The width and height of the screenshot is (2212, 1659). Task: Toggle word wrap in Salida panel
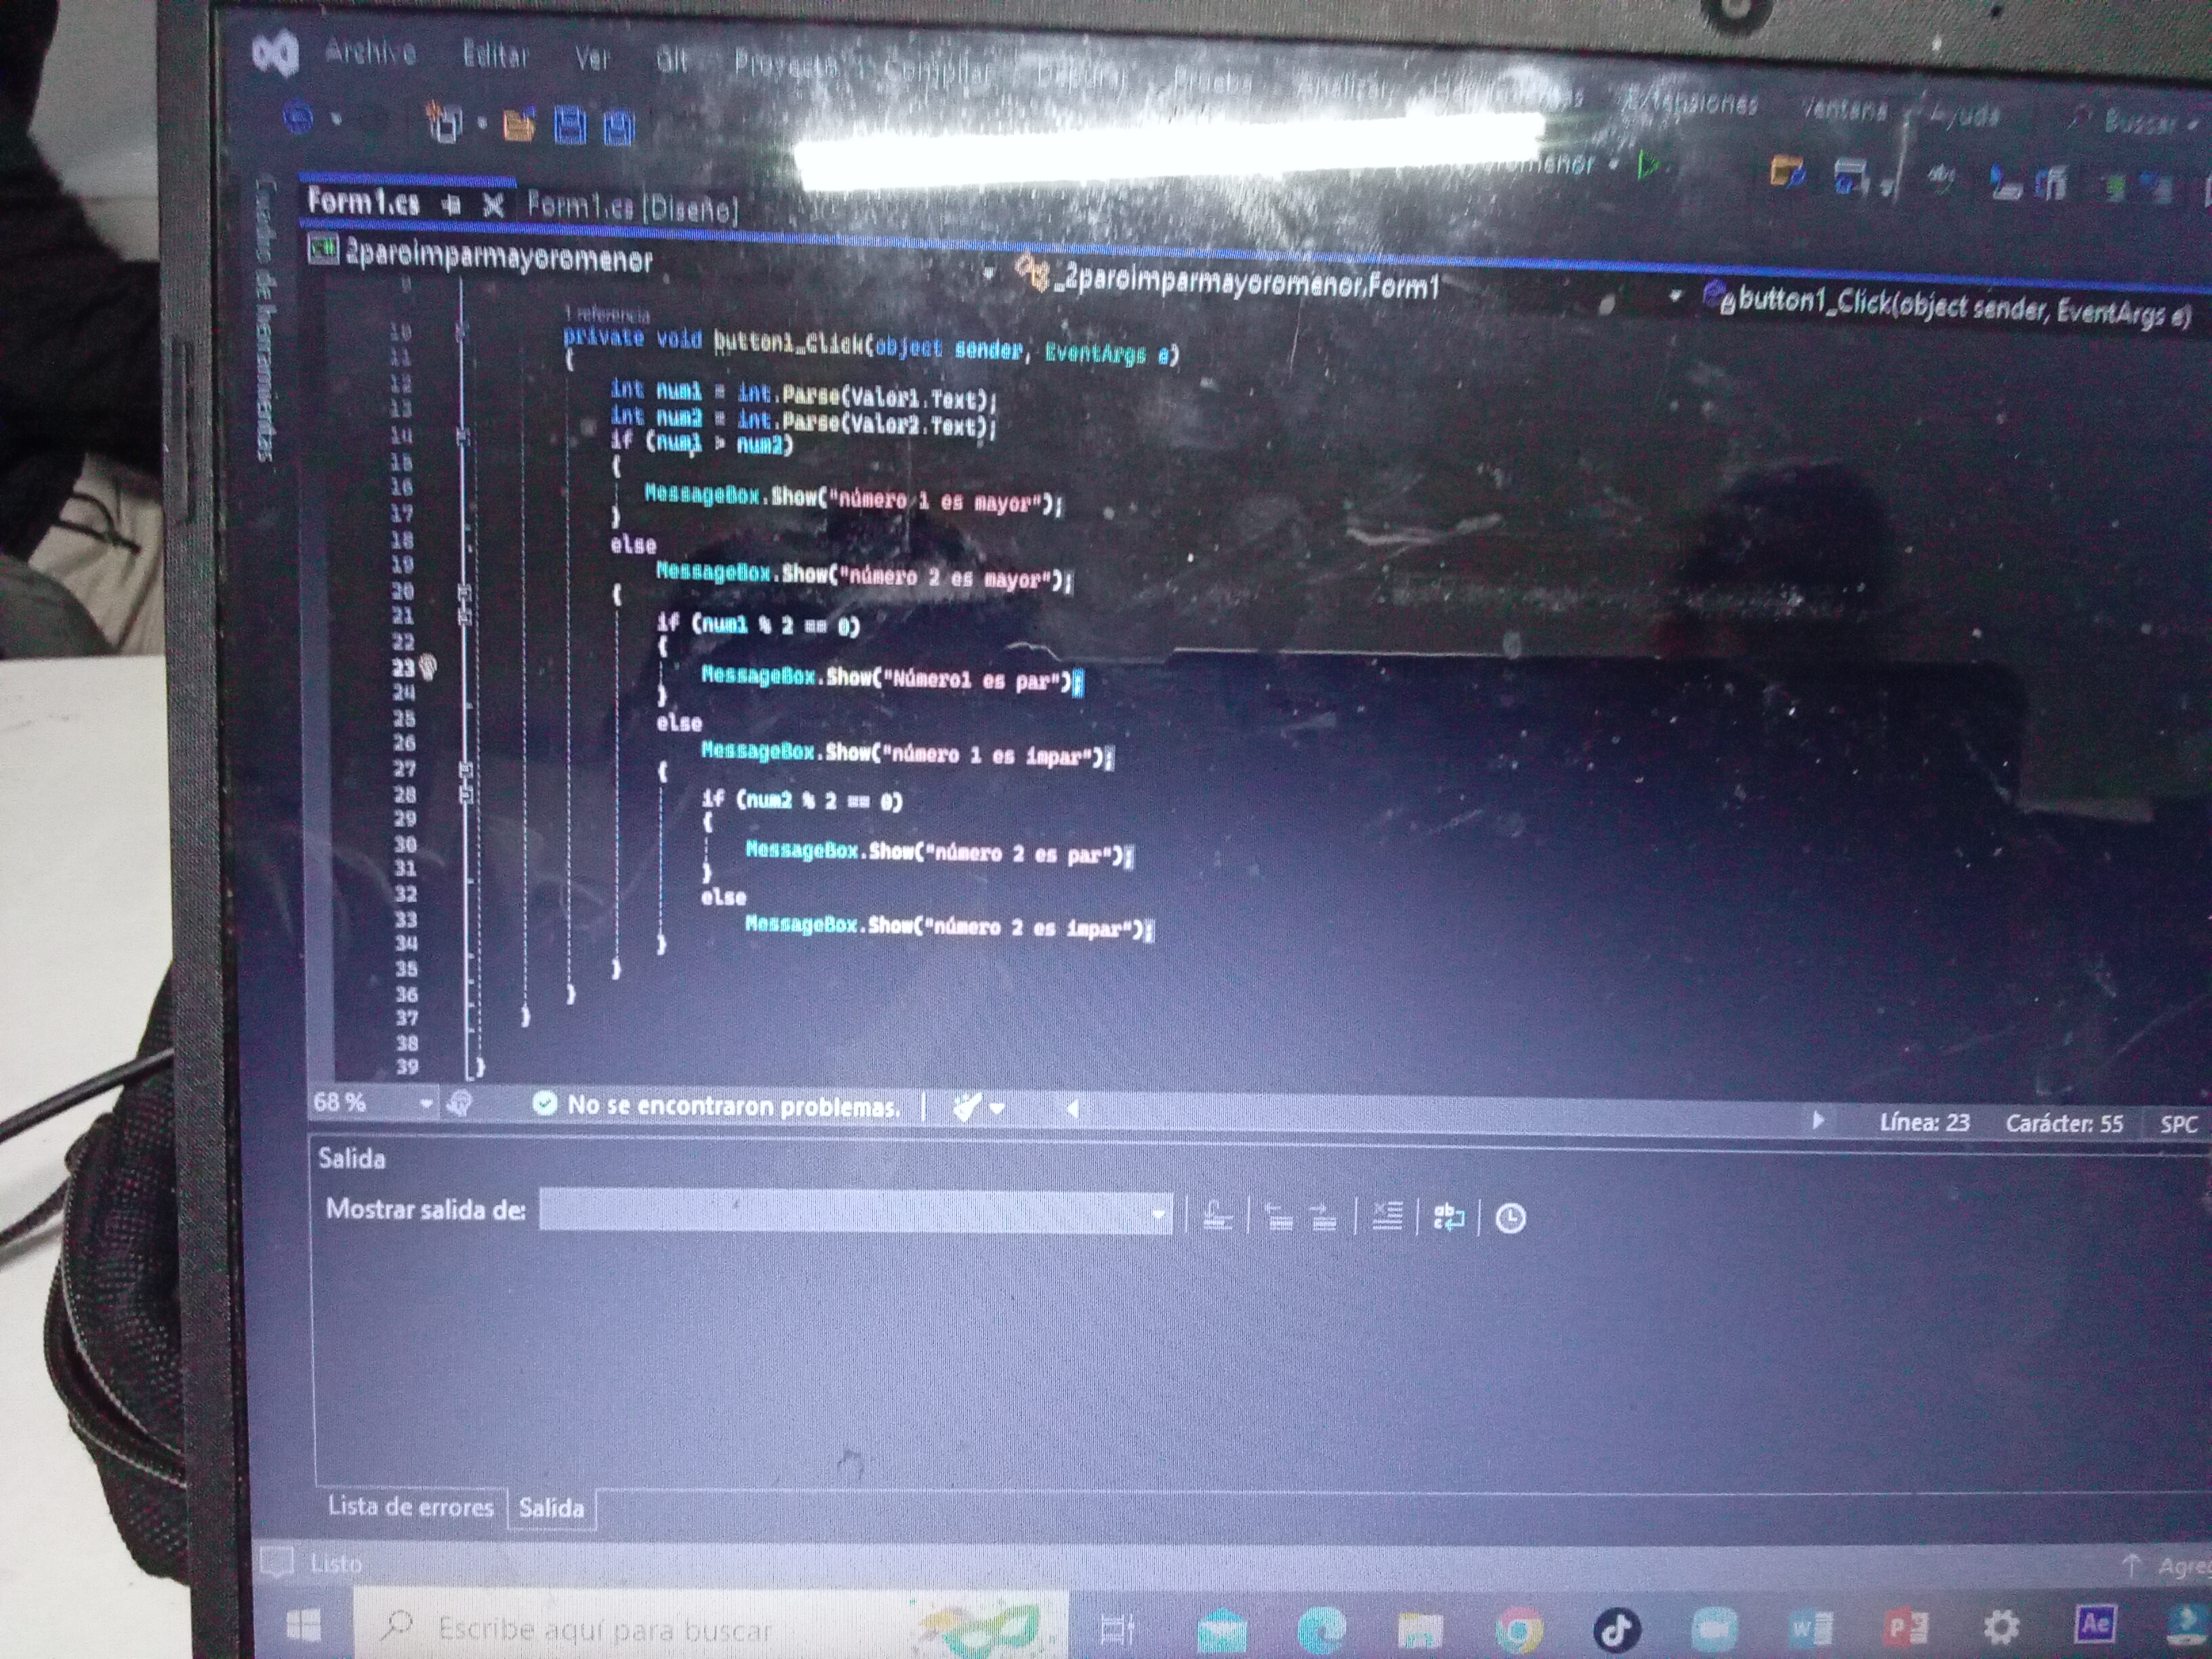click(x=1448, y=1217)
